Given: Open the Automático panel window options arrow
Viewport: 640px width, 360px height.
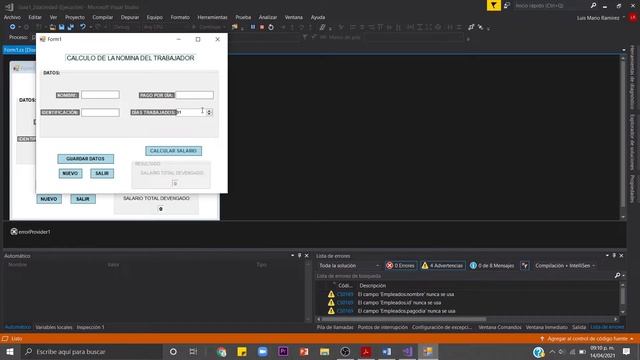Looking at the screenshot, I should pyautogui.click(x=292, y=256).
